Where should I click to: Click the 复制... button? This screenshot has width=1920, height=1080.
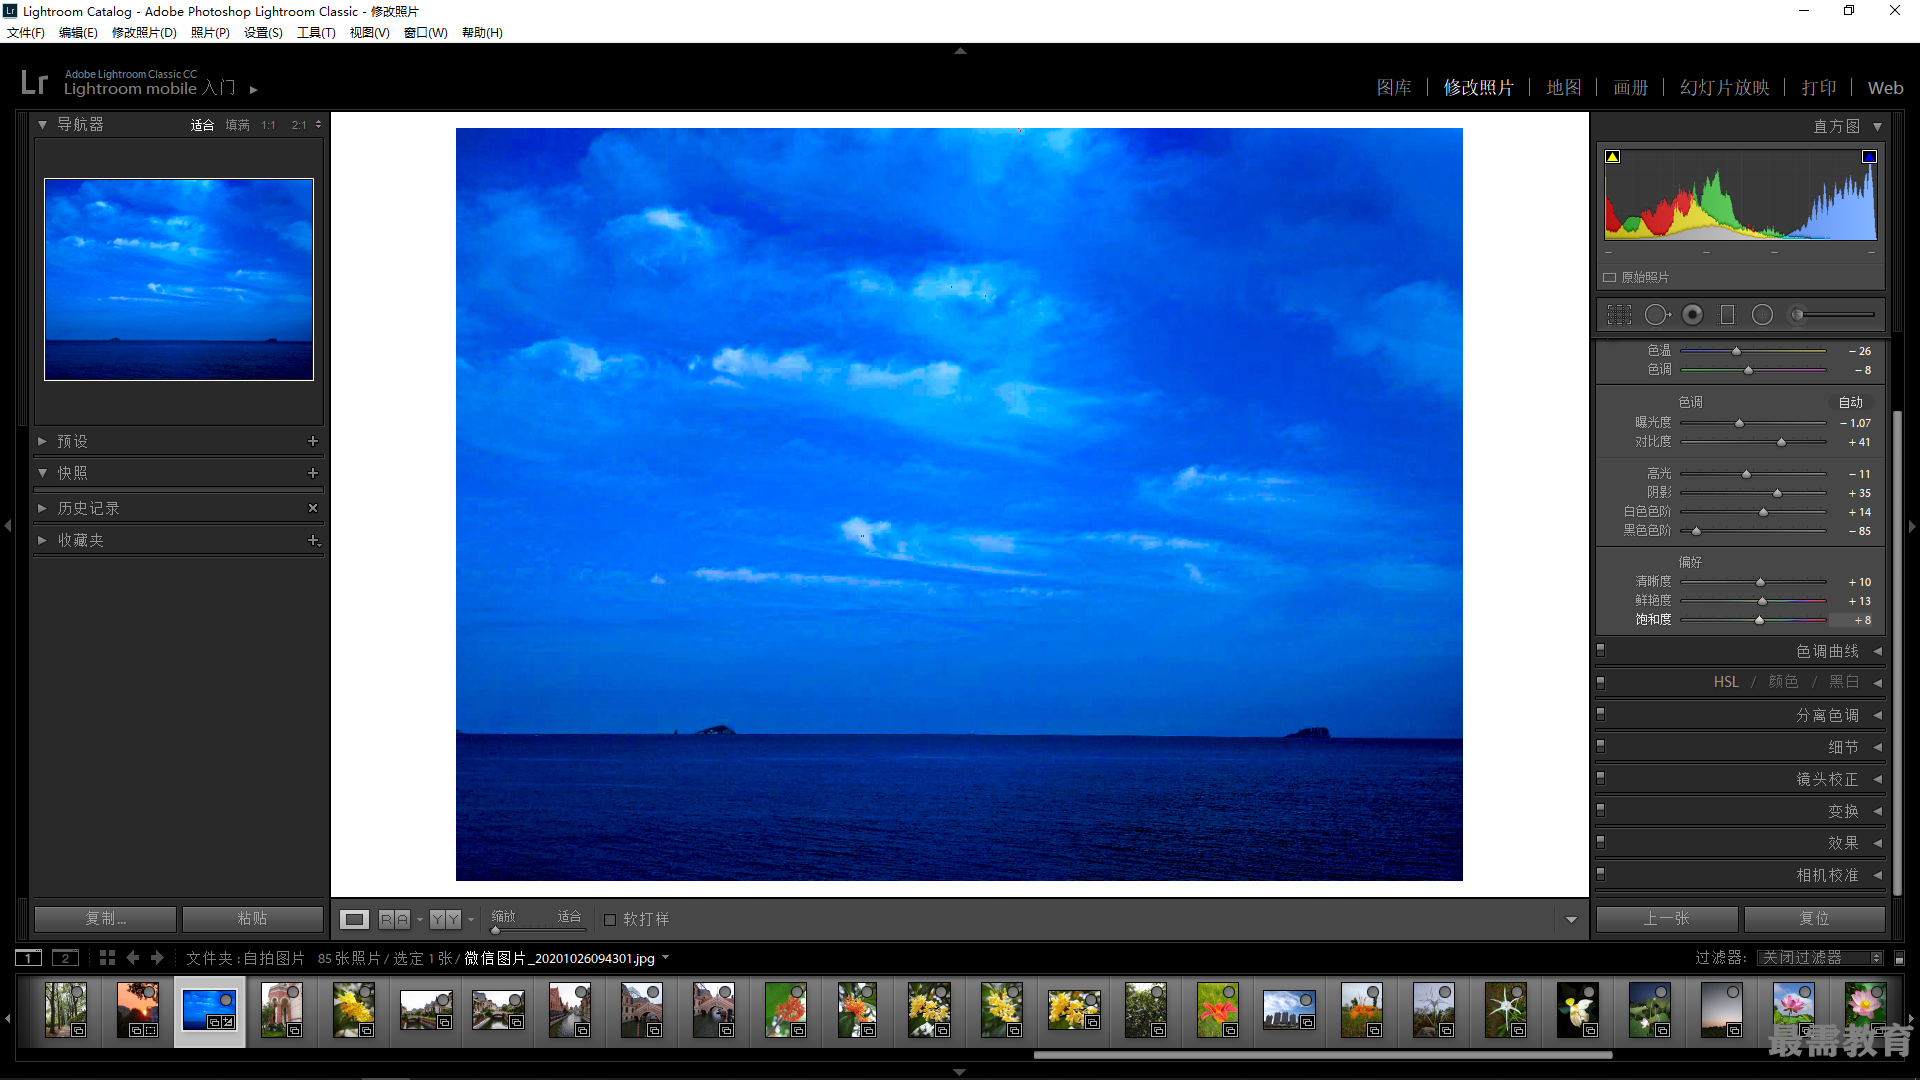(105, 919)
